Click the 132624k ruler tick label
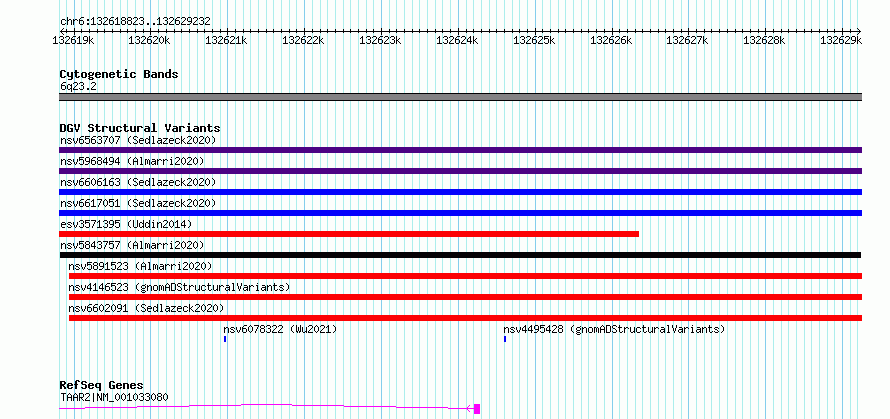 pyautogui.click(x=457, y=40)
